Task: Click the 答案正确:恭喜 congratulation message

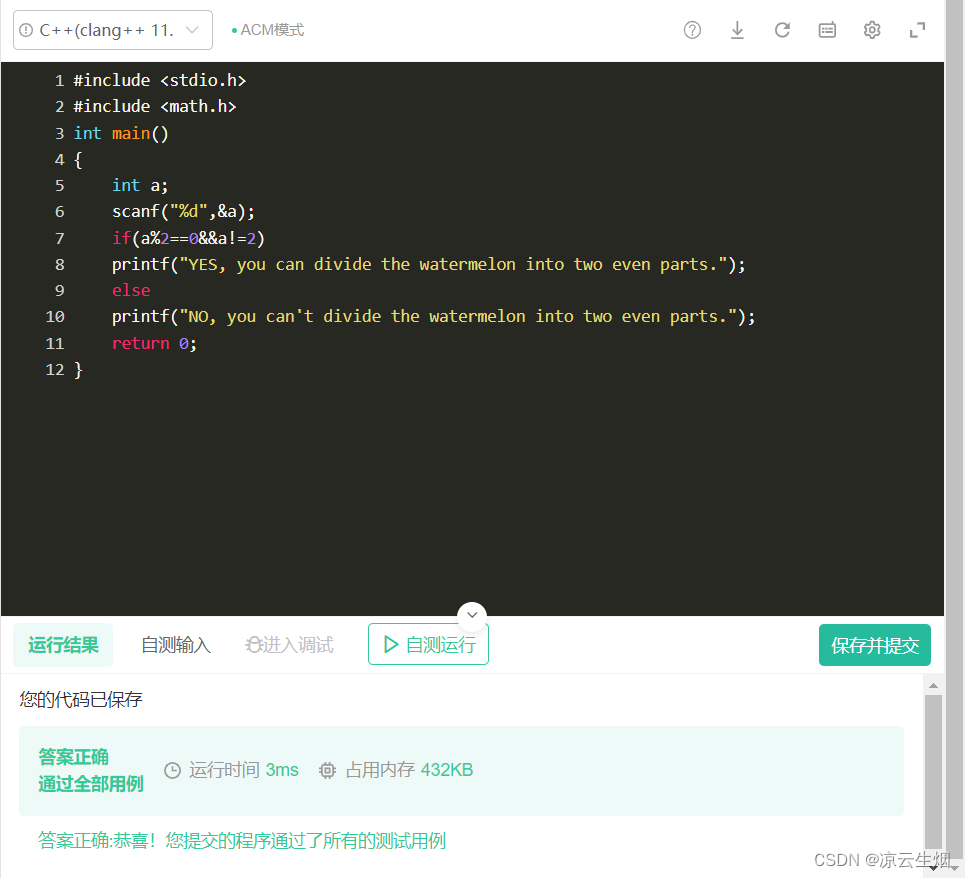Action: point(242,840)
